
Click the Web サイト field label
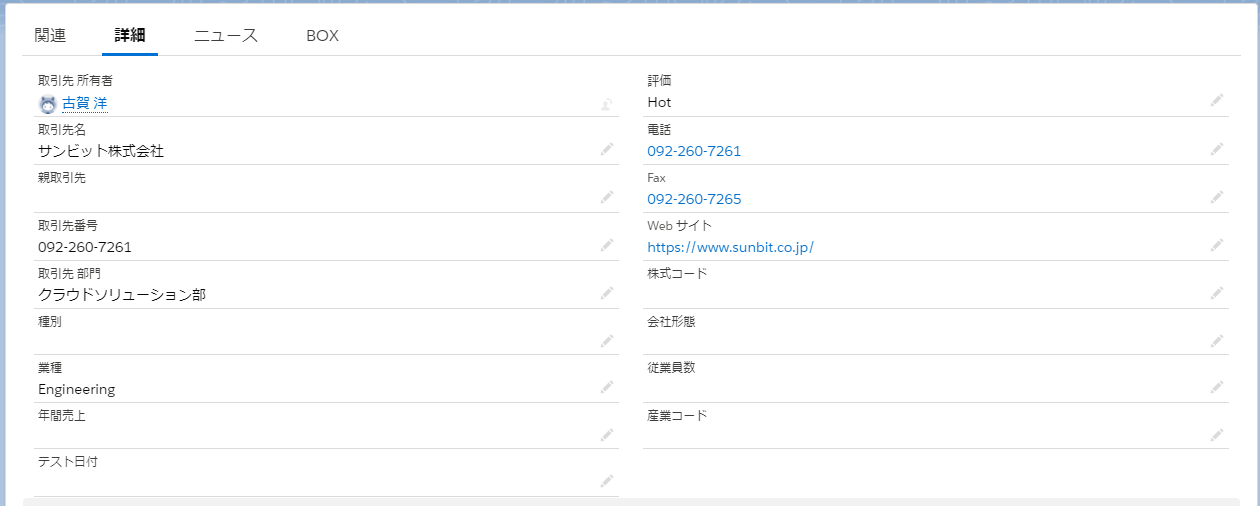(679, 226)
